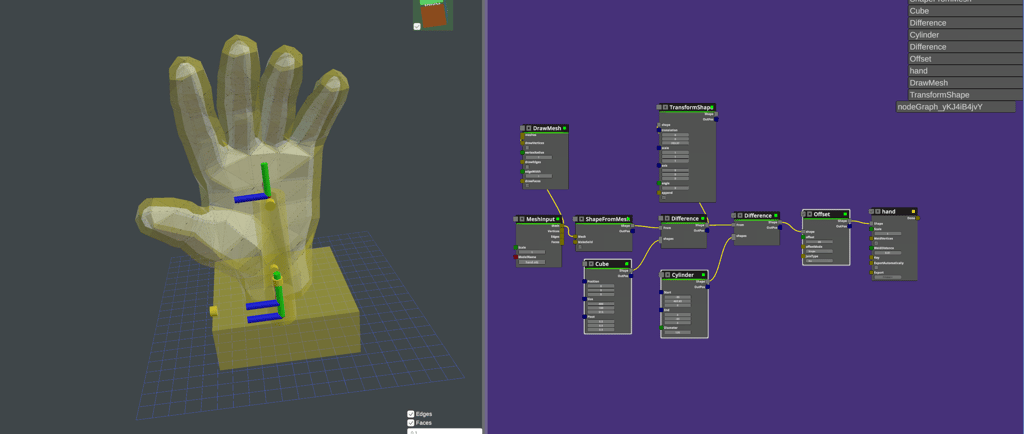Select the Cube node header

(607, 264)
